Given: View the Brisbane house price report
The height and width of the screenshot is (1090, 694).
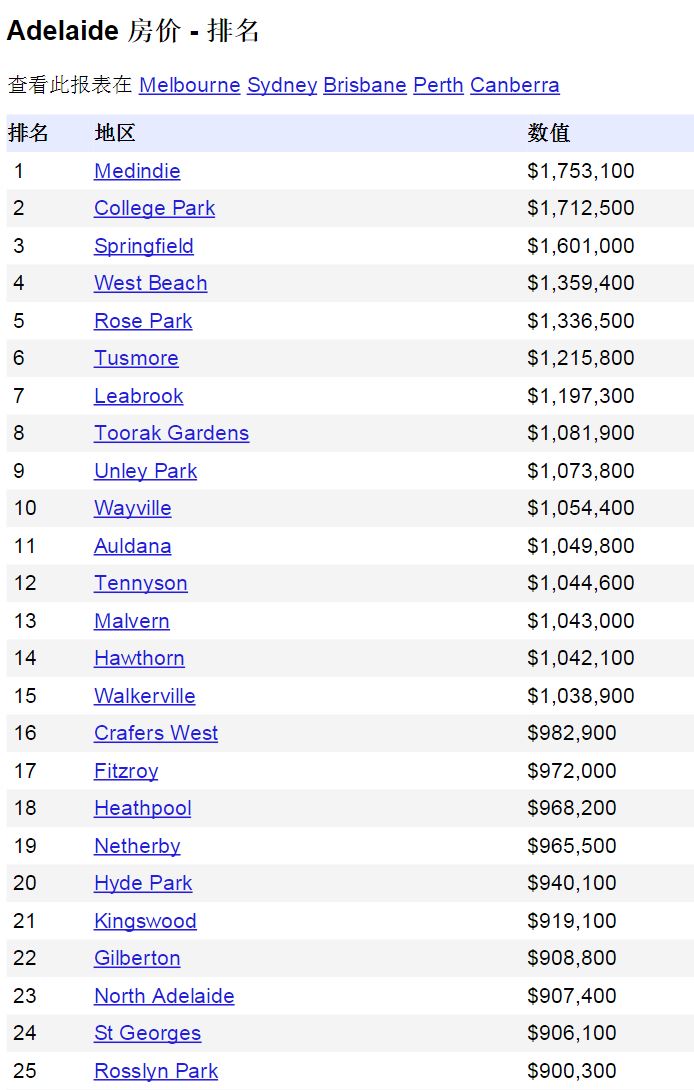Looking at the screenshot, I should pos(364,85).
